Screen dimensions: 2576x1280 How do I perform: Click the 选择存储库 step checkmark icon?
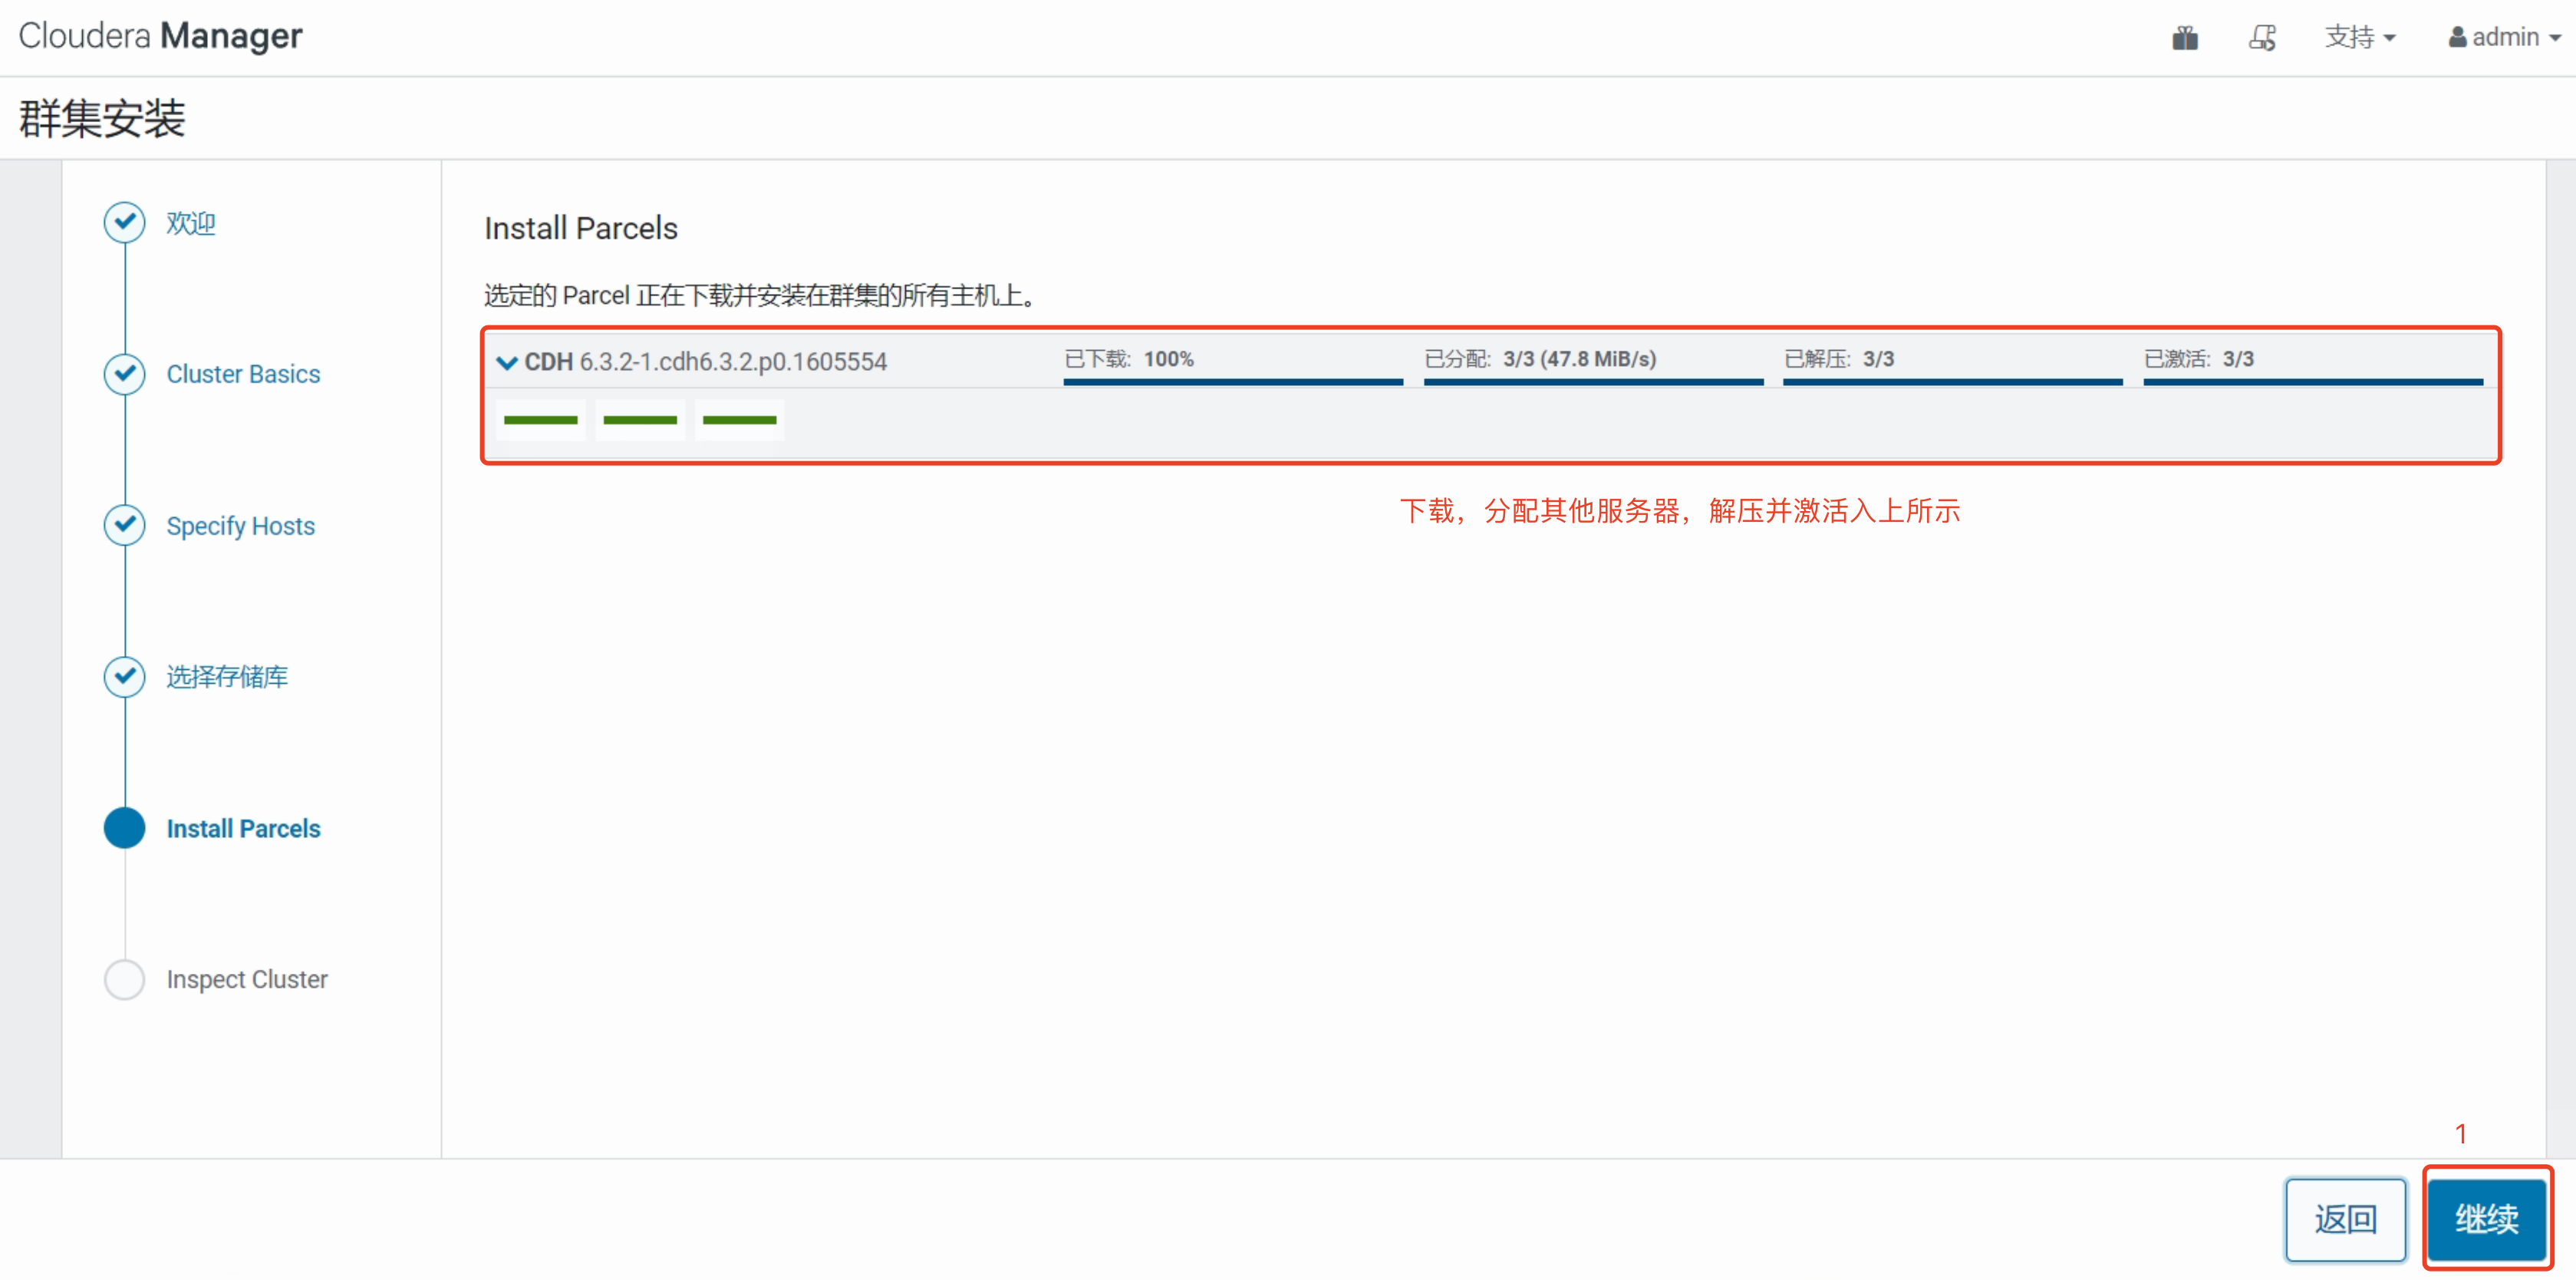click(124, 677)
